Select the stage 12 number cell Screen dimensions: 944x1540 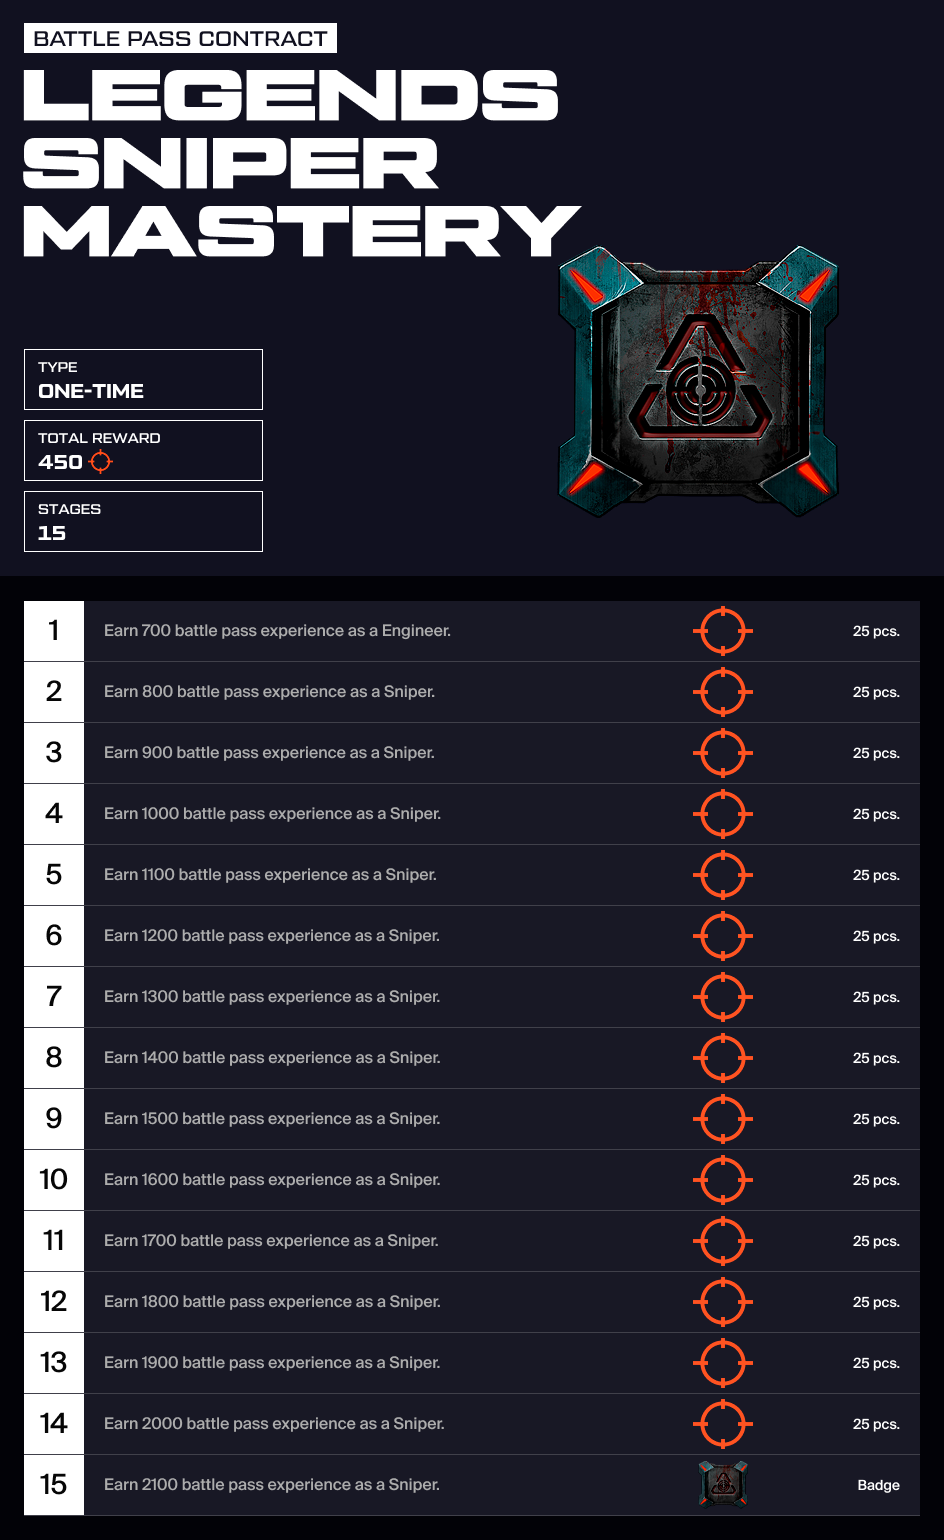pos(54,1302)
